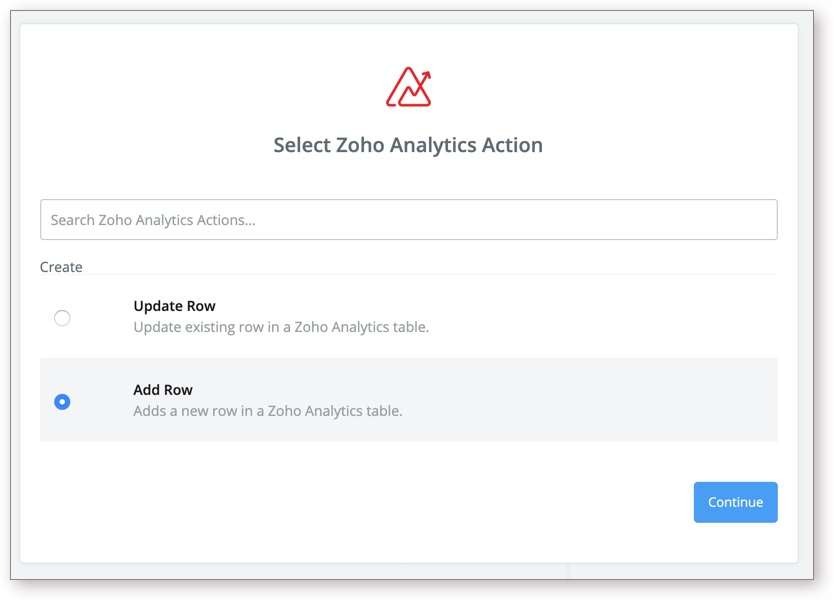This screenshot has width=834, height=600.
Task: Click the "Select Zoho Analytics Action" heading
Action: click(x=408, y=145)
